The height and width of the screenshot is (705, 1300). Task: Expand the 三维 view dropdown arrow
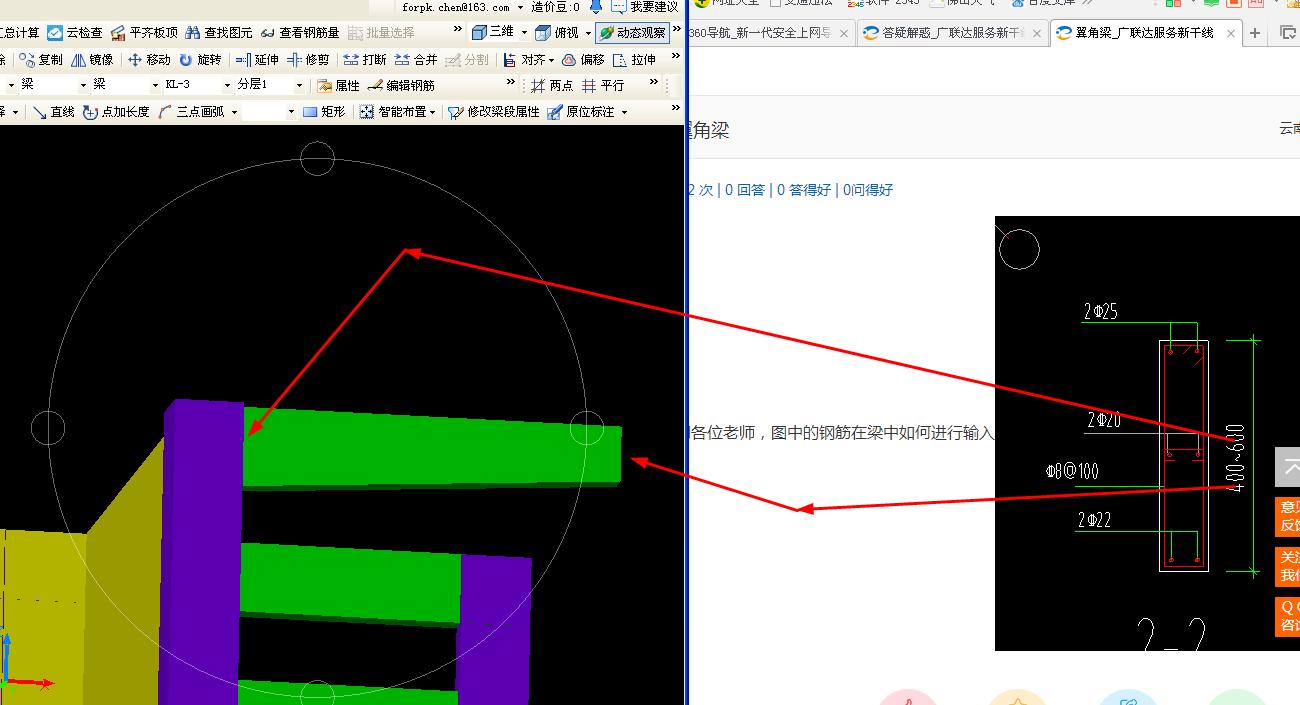tap(523, 33)
